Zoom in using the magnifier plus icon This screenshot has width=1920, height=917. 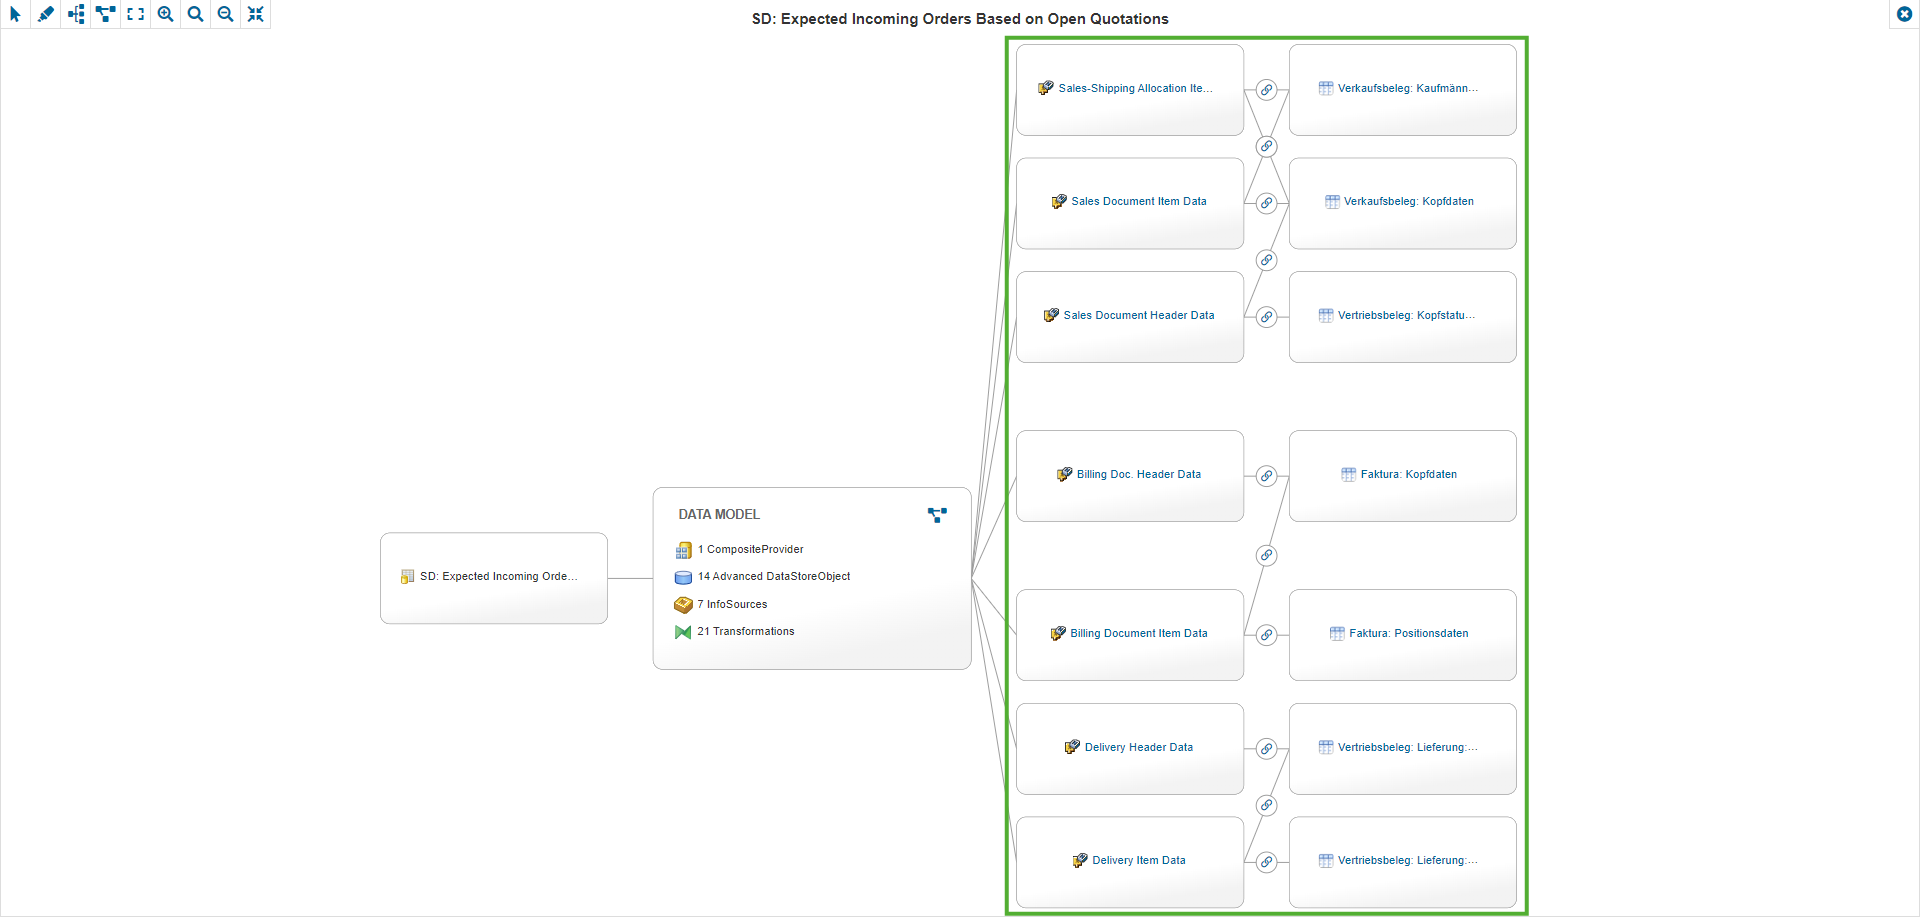(165, 14)
